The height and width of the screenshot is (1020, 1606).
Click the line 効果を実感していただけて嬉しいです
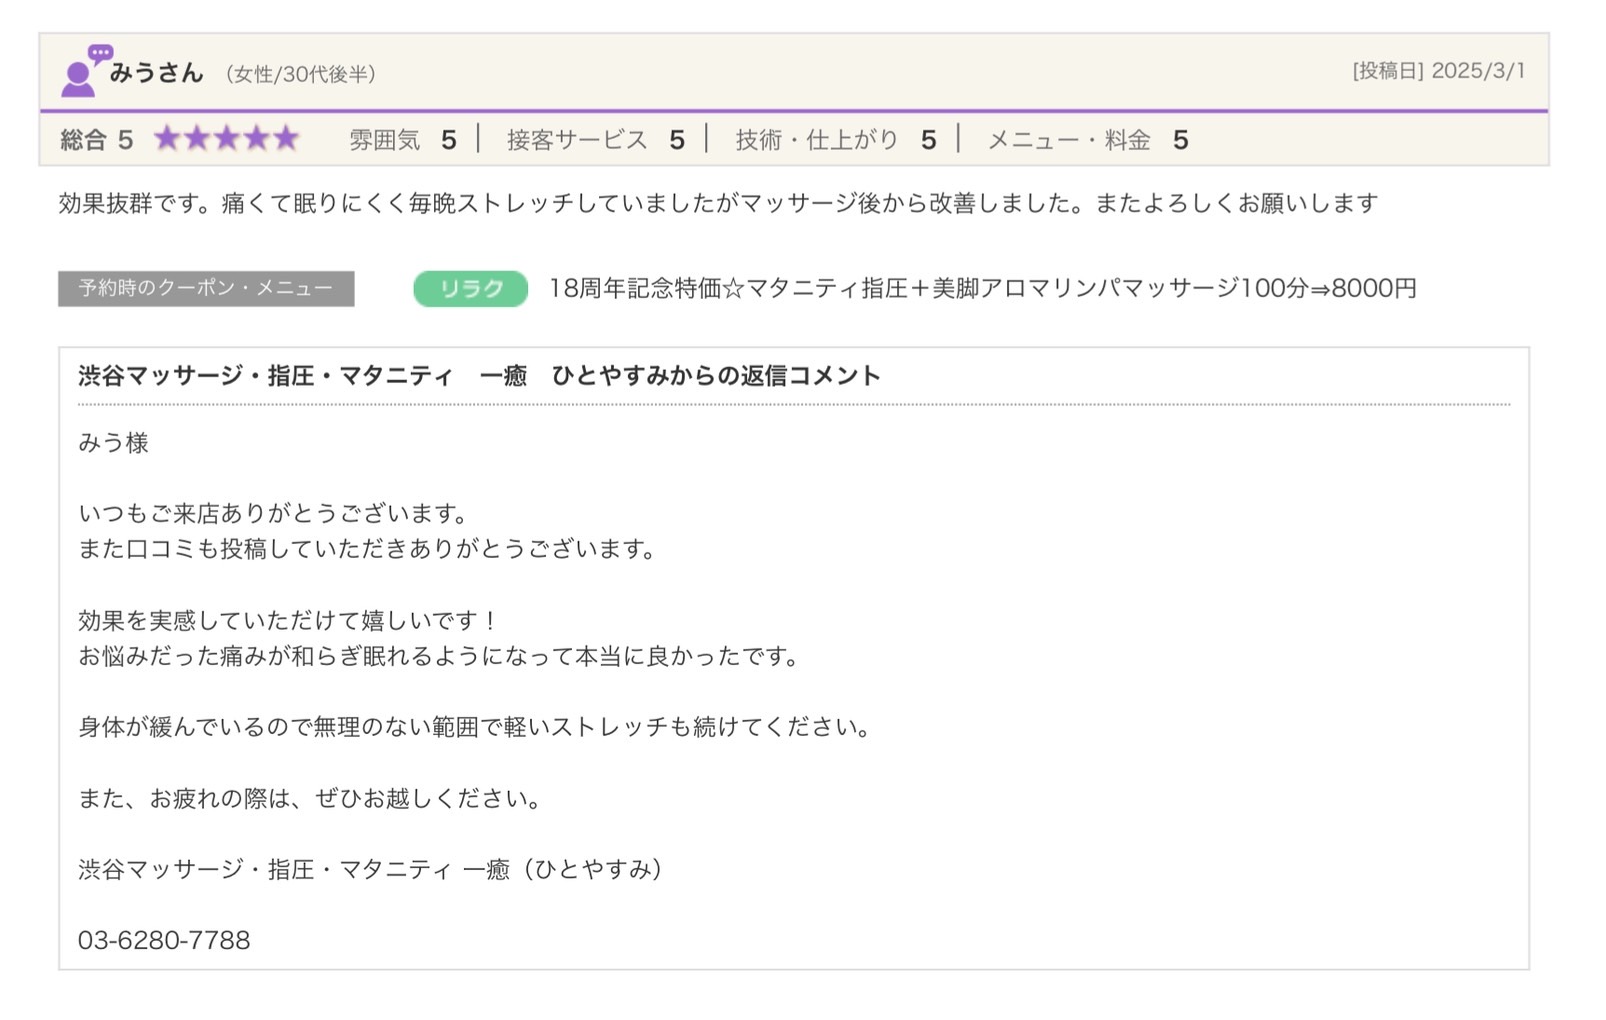click(288, 621)
